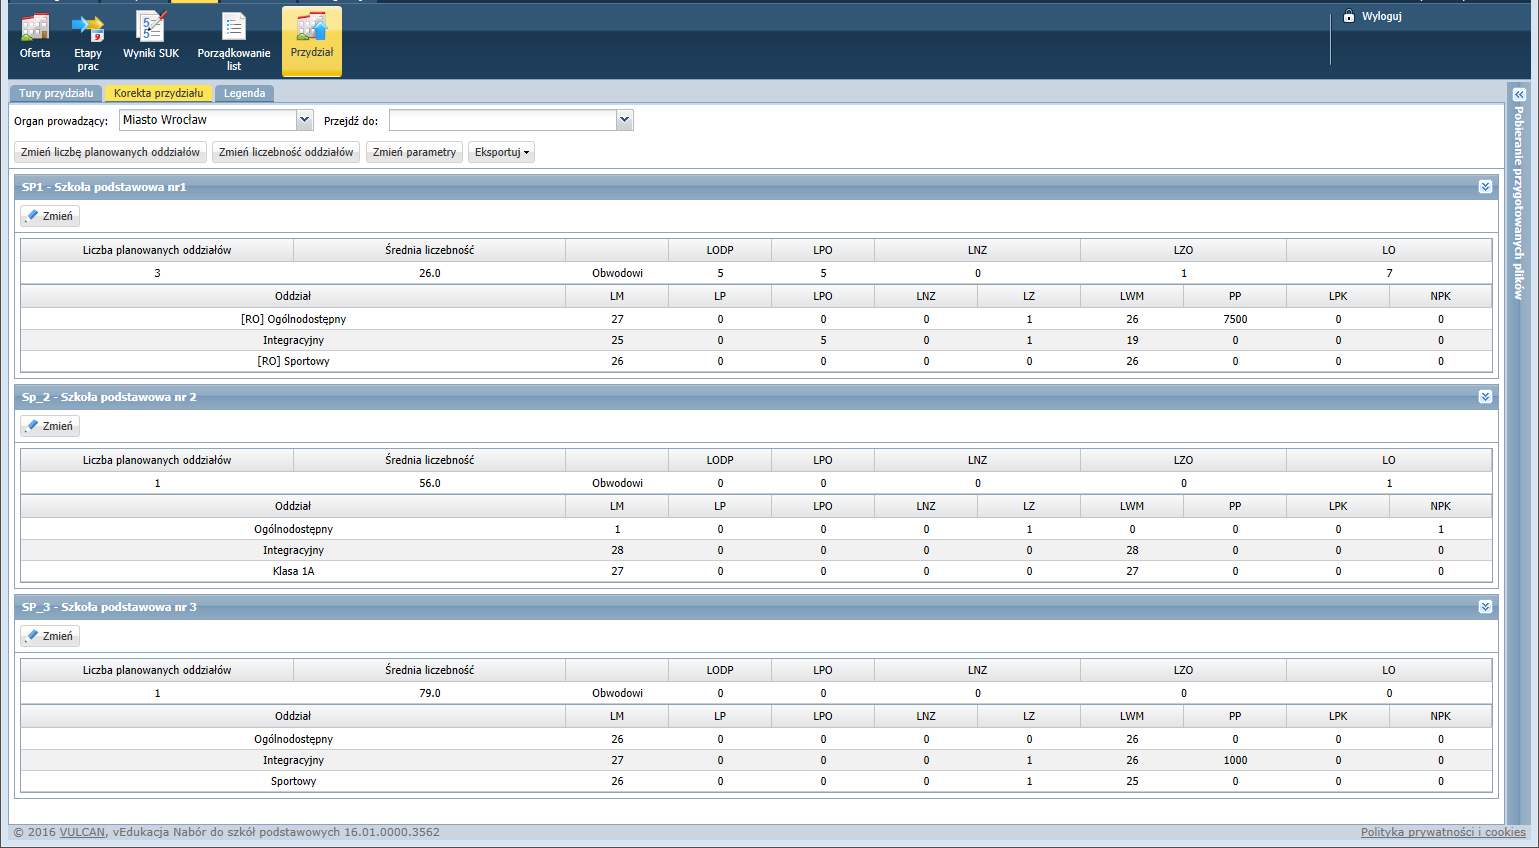
Task: Open the VULCAN link in footer
Action: coord(82,832)
